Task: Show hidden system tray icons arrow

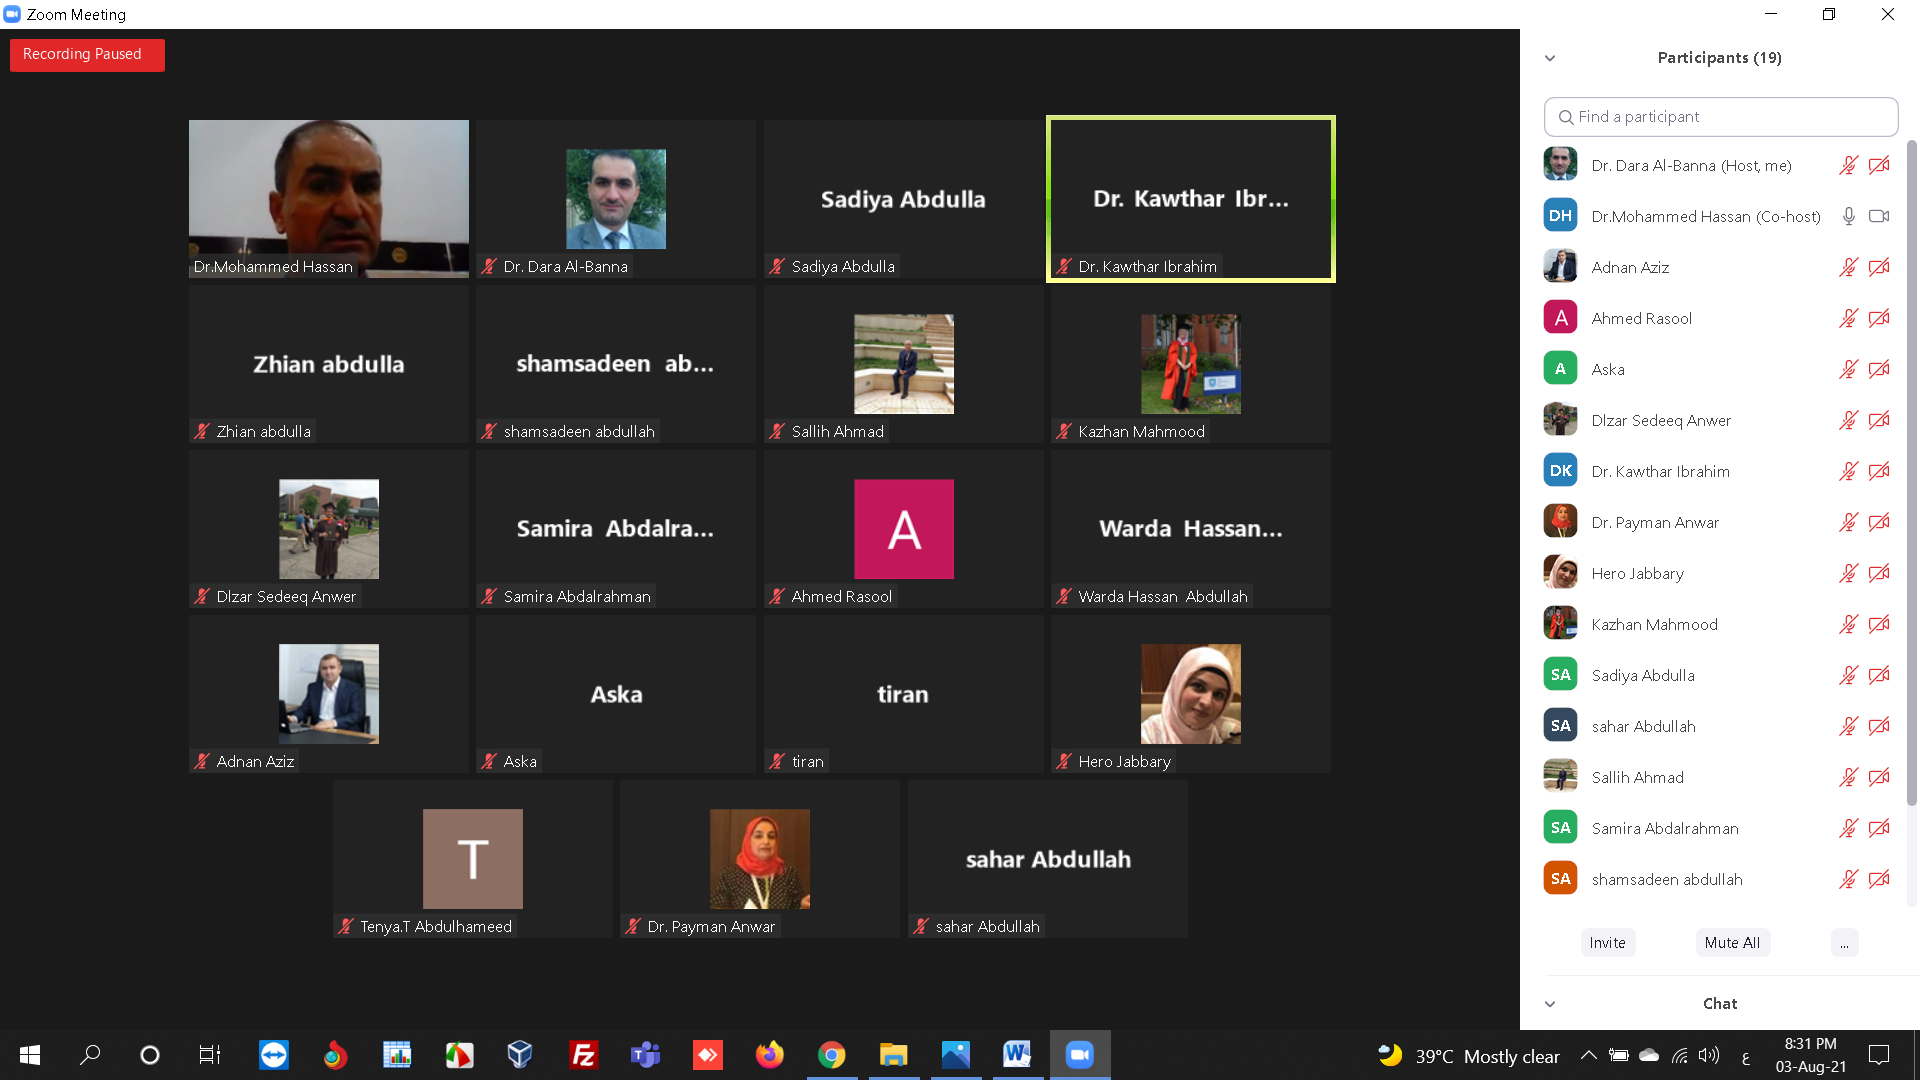Action: tap(1588, 1055)
